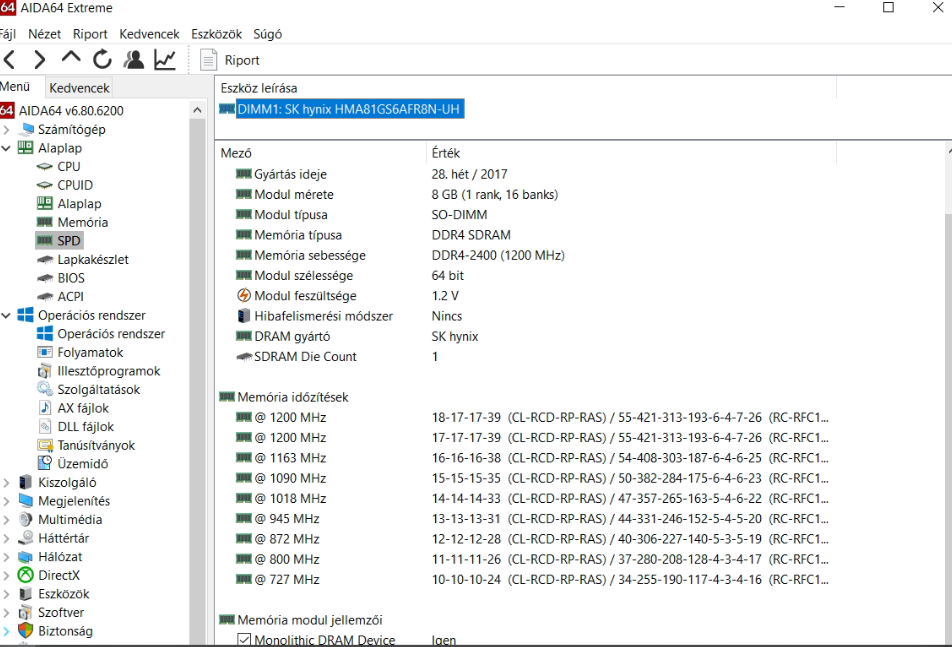Click the up-level arrow icon
The width and height of the screenshot is (952, 647).
pyautogui.click(x=71, y=58)
